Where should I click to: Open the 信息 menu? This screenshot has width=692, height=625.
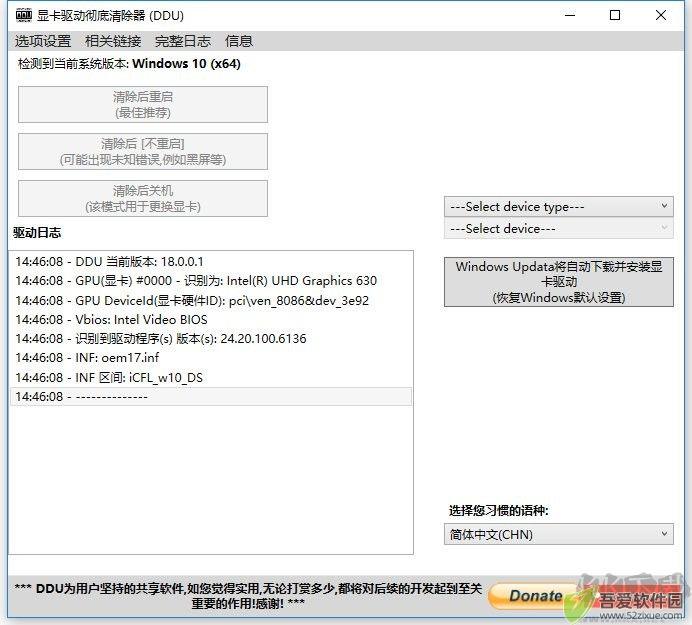239,41
